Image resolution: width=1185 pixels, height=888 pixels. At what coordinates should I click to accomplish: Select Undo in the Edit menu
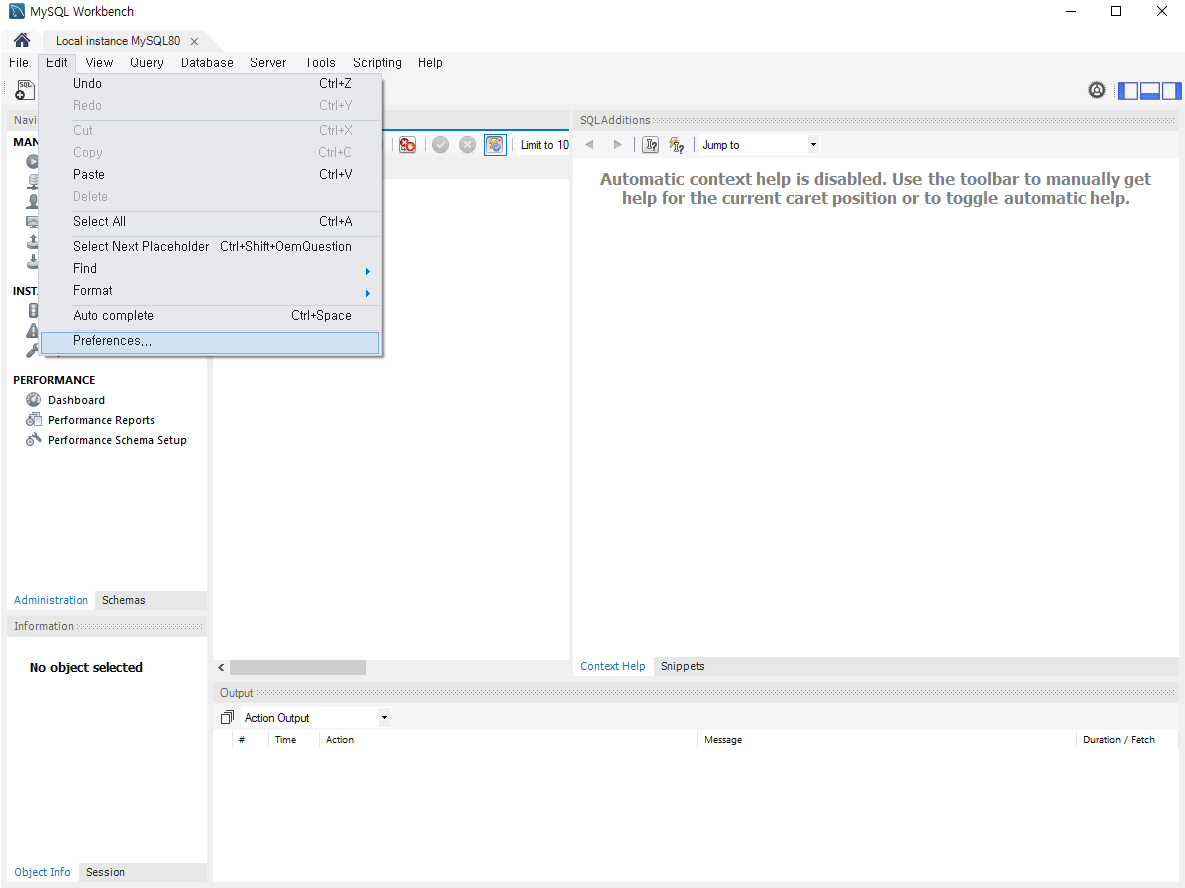(210, 84)
